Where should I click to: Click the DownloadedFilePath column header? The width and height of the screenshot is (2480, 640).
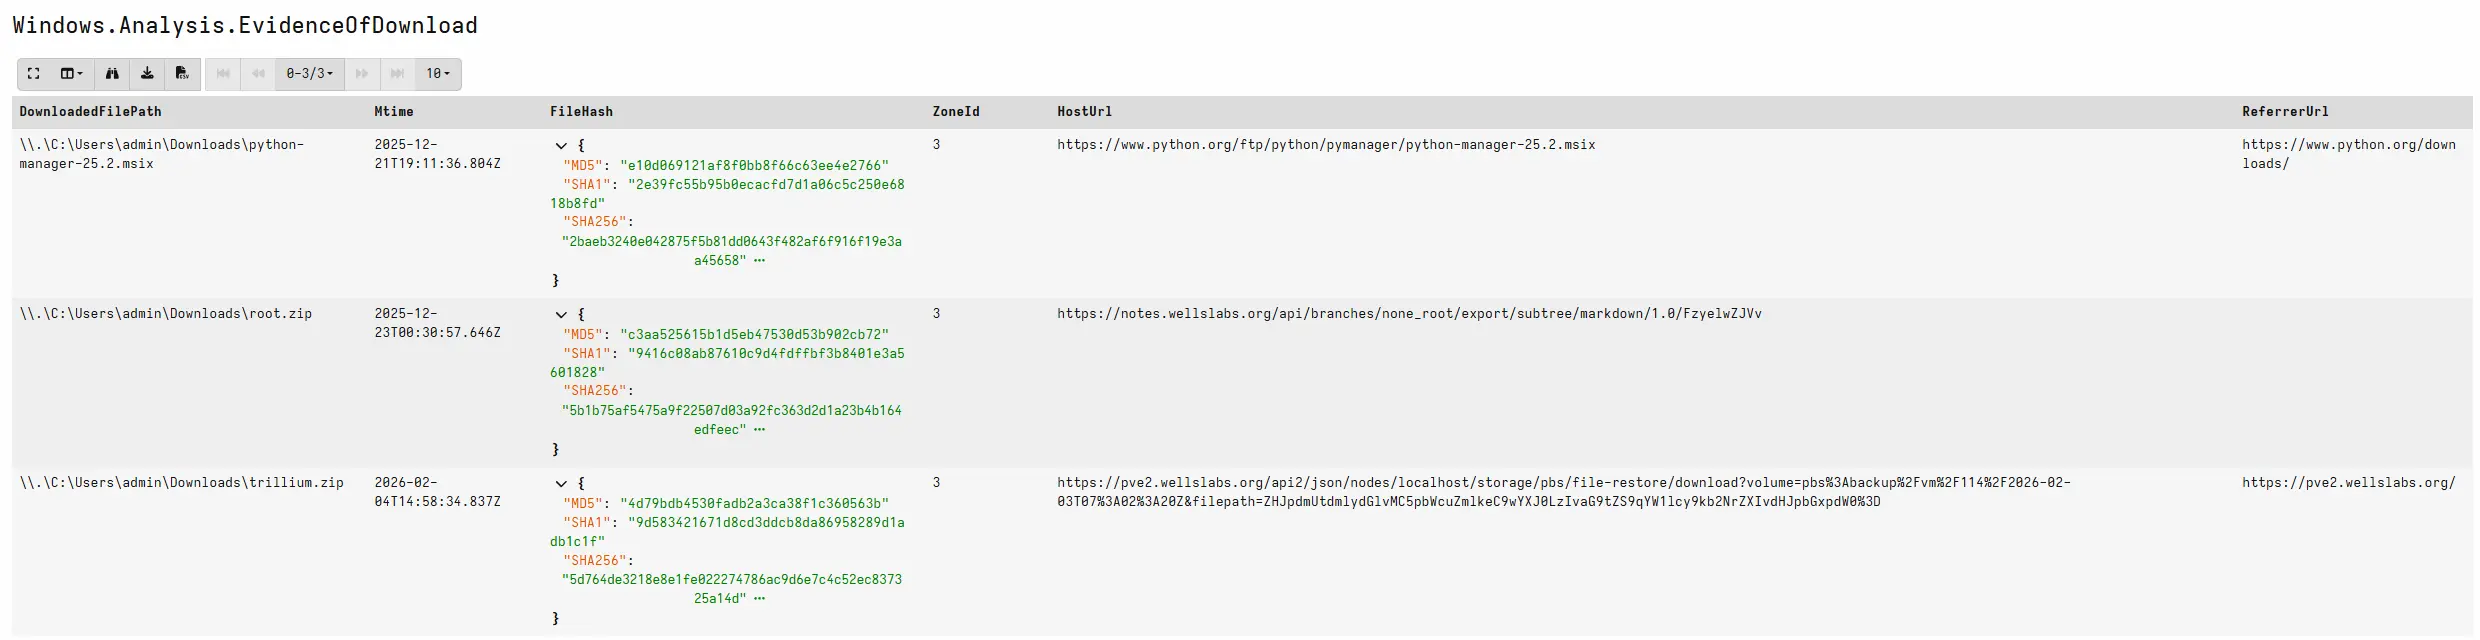pyautogui.click(x=90, y=112)
